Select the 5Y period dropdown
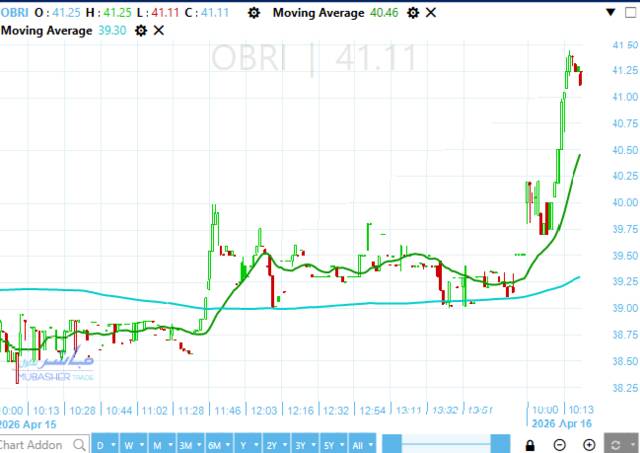 [x=334, y=444]
